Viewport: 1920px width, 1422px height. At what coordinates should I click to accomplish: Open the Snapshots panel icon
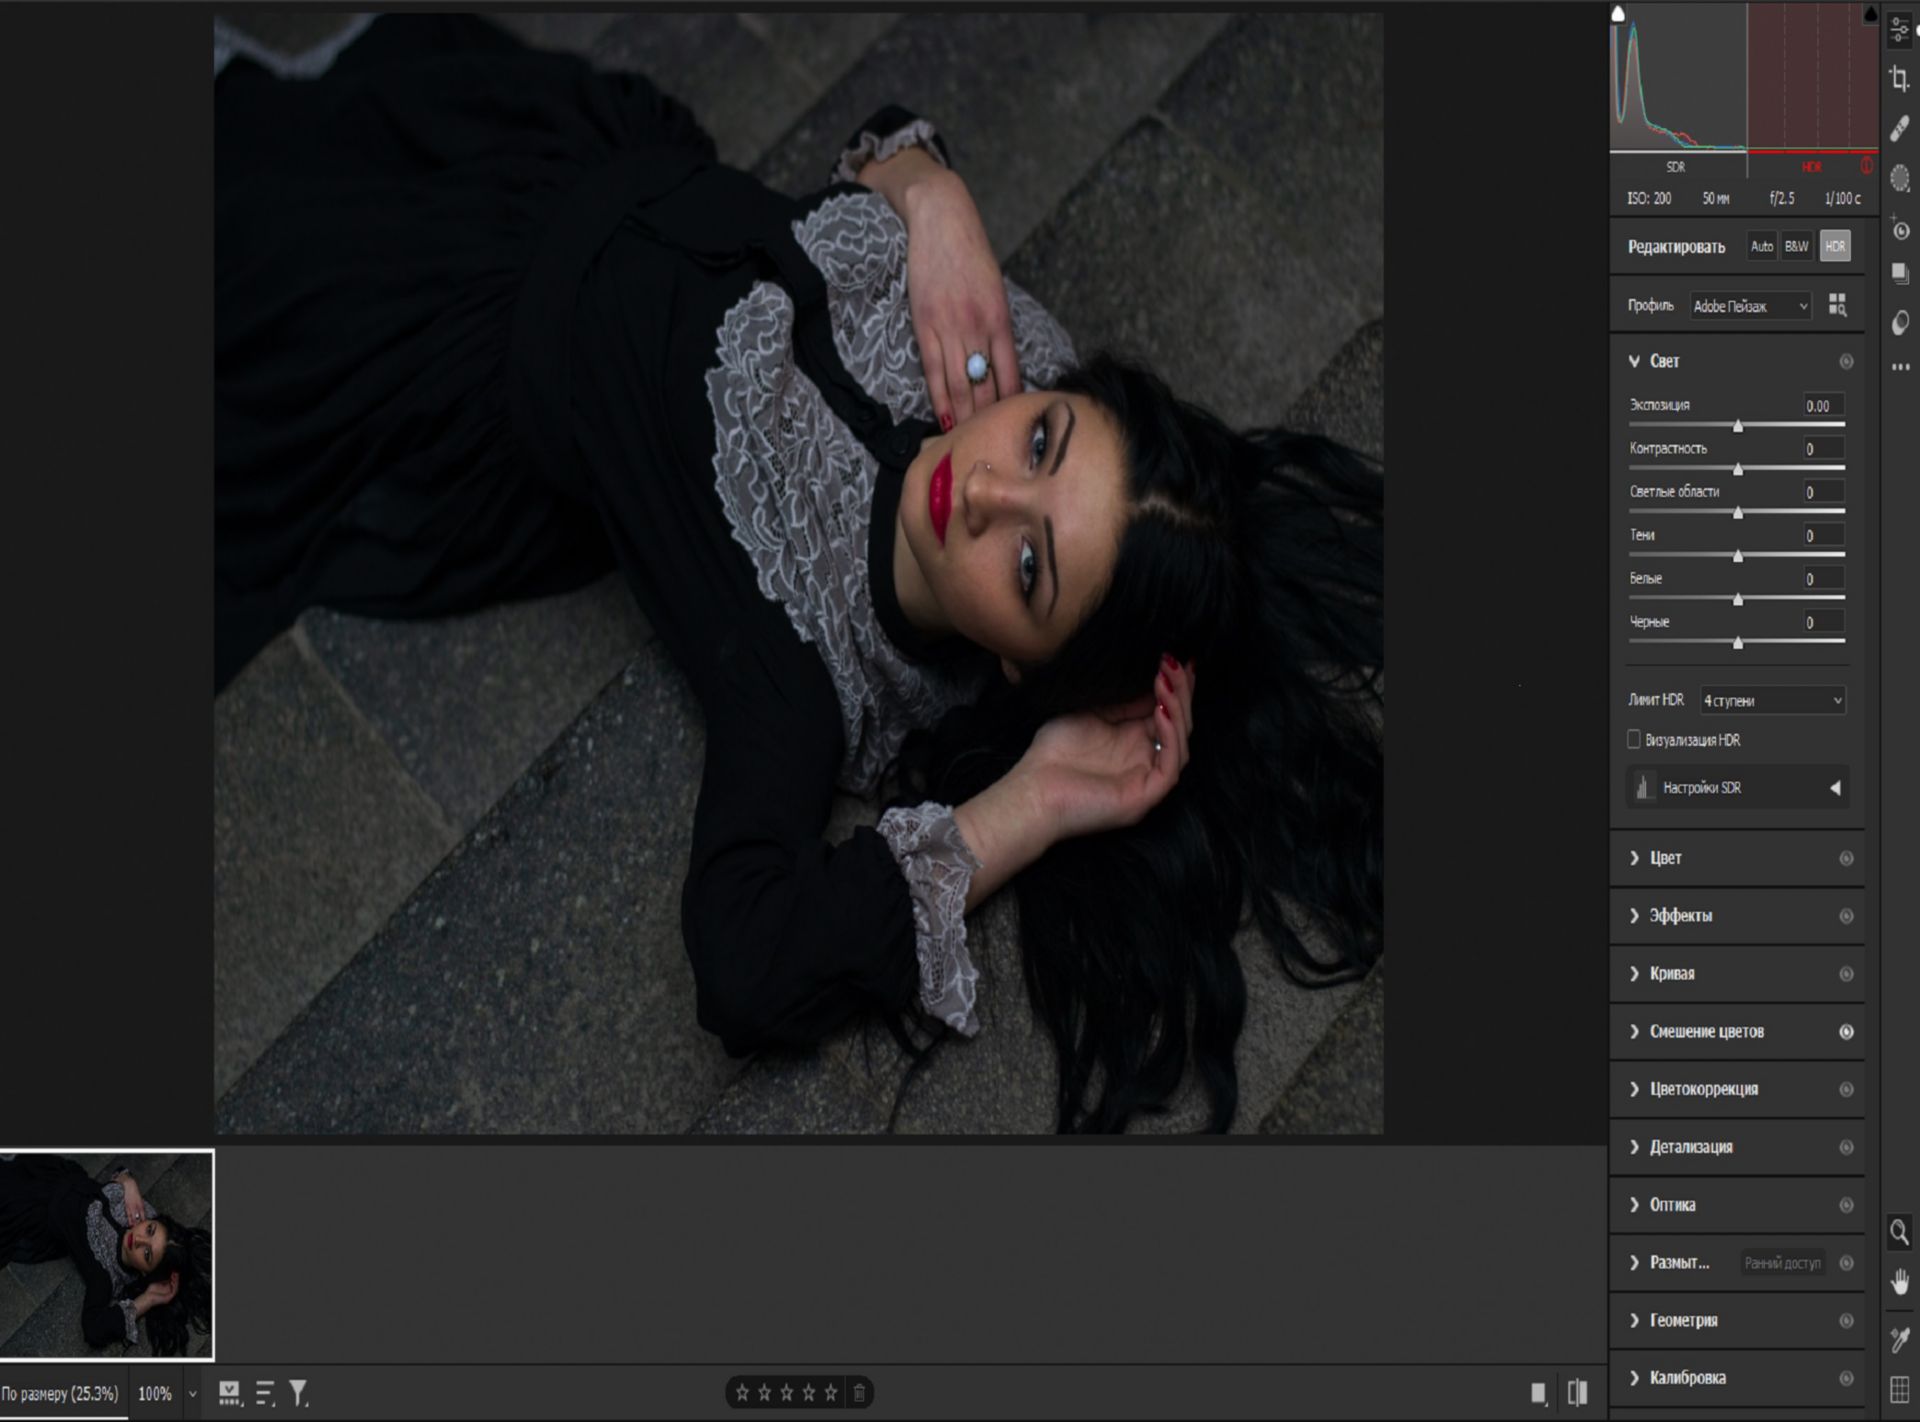click(1900, 274)
